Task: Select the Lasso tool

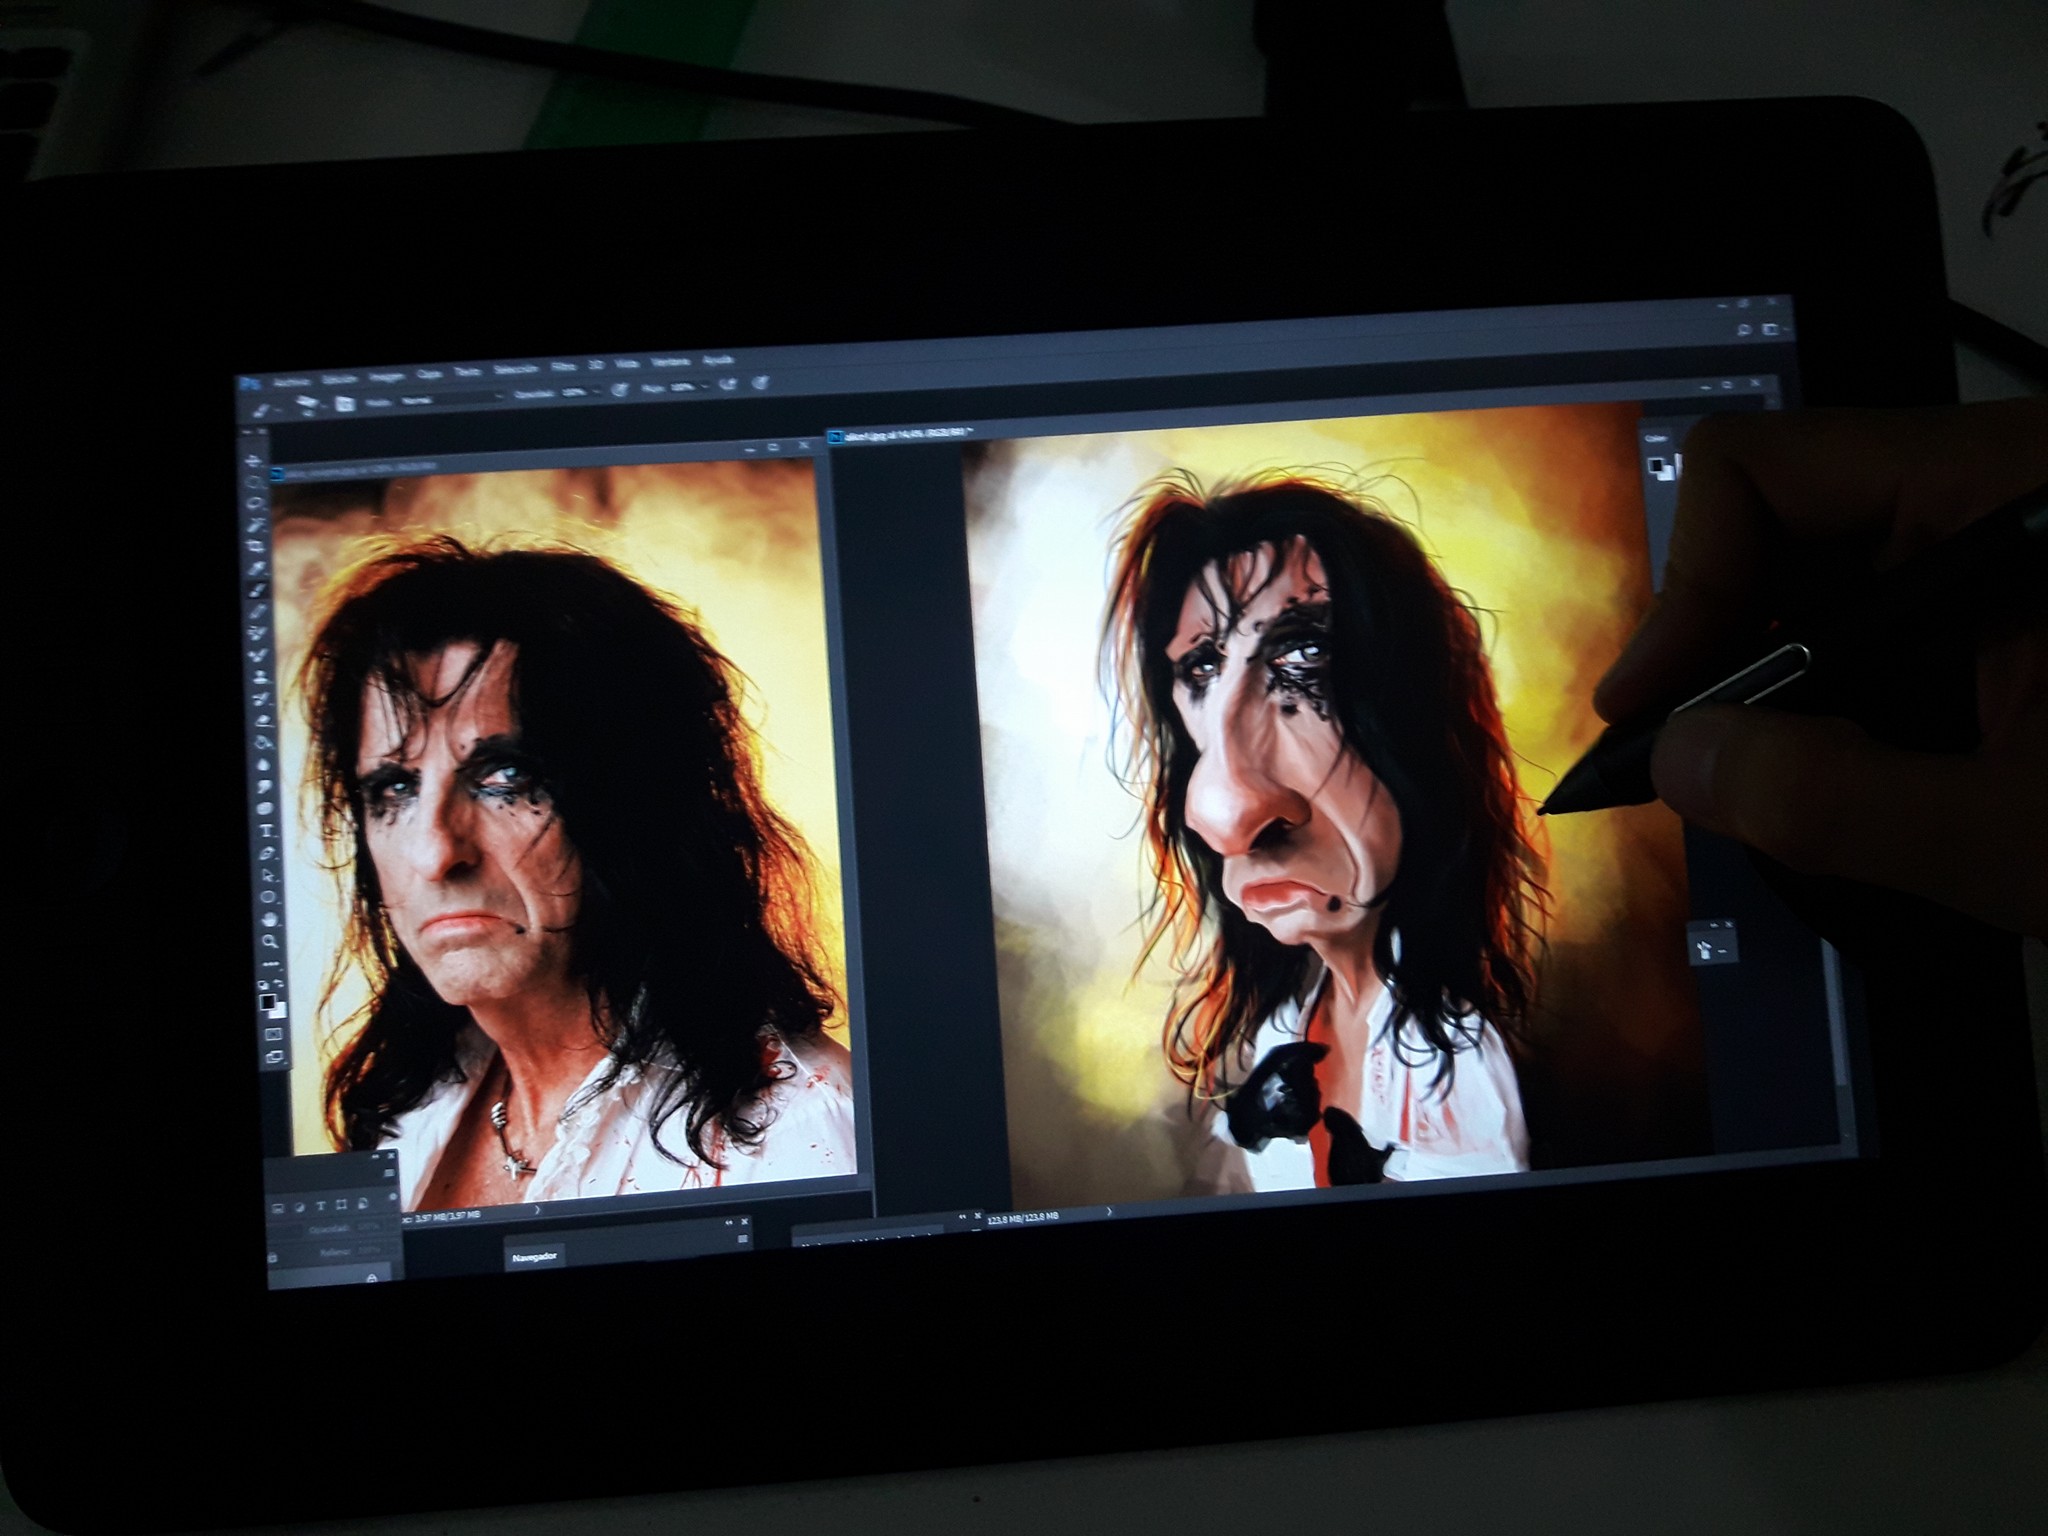Action: tap(255, 503)
